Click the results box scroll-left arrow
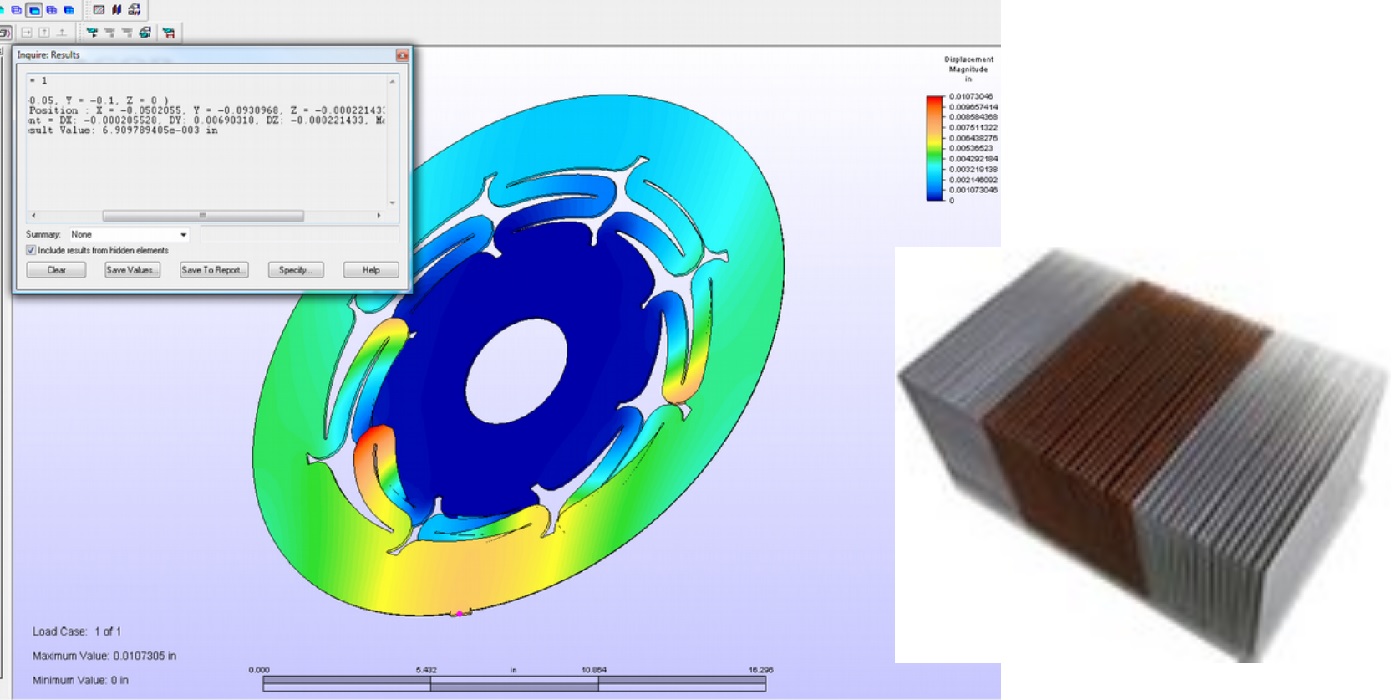This screenshot has height=700, width=1400. pyautogui.click(x=32, y=215)
